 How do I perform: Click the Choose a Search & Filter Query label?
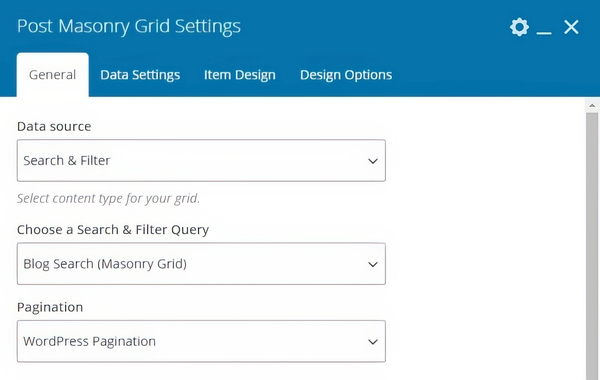[113, 230]
